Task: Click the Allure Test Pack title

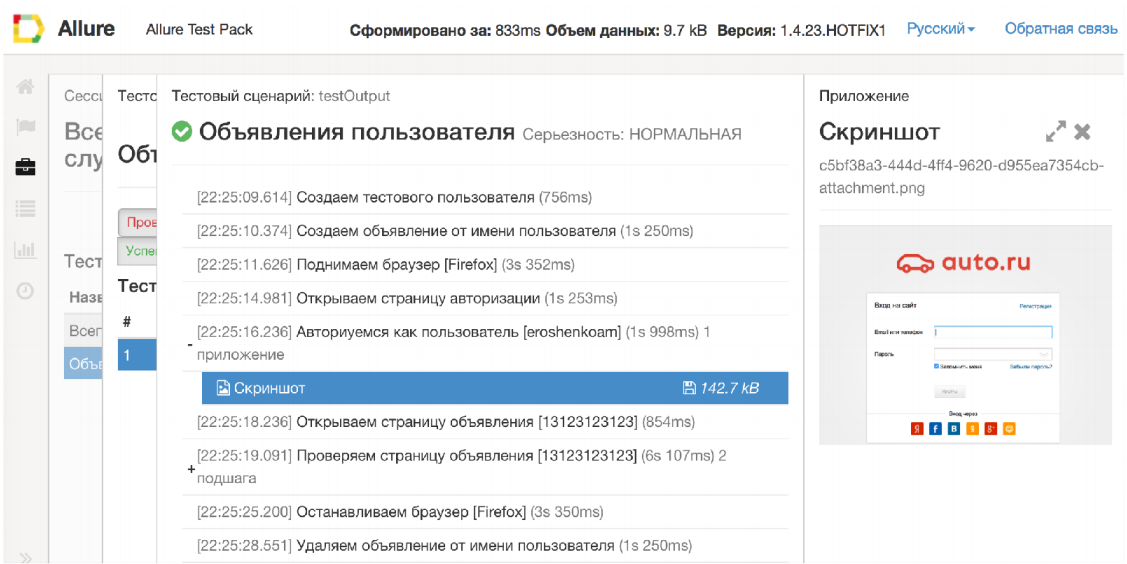Action: click(199, 29)
